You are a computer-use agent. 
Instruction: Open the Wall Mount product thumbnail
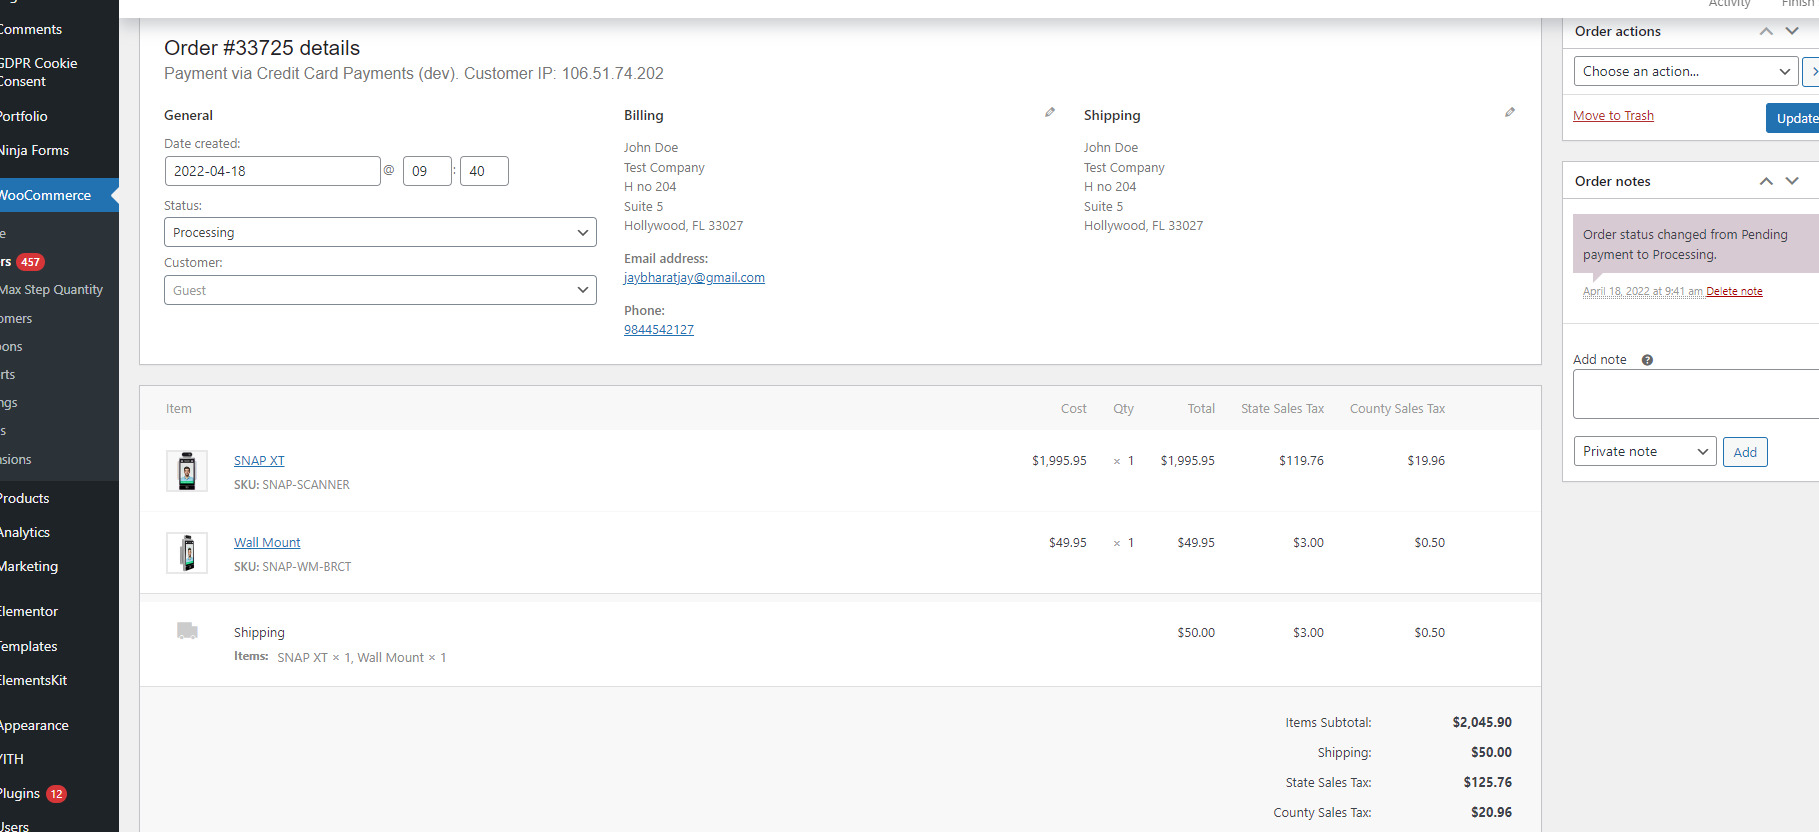[x=187, y=553]
